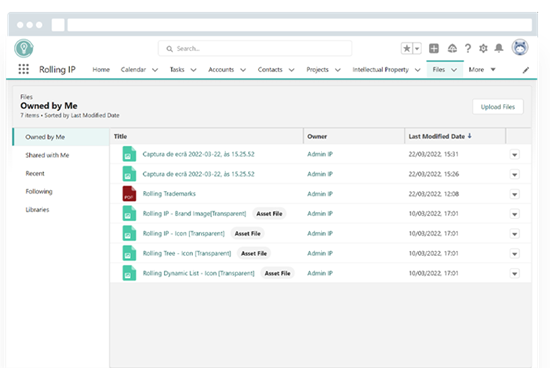The image size is (550, 368).
Task: Expand the Projects tab chevron
Action: coord(338,70)
